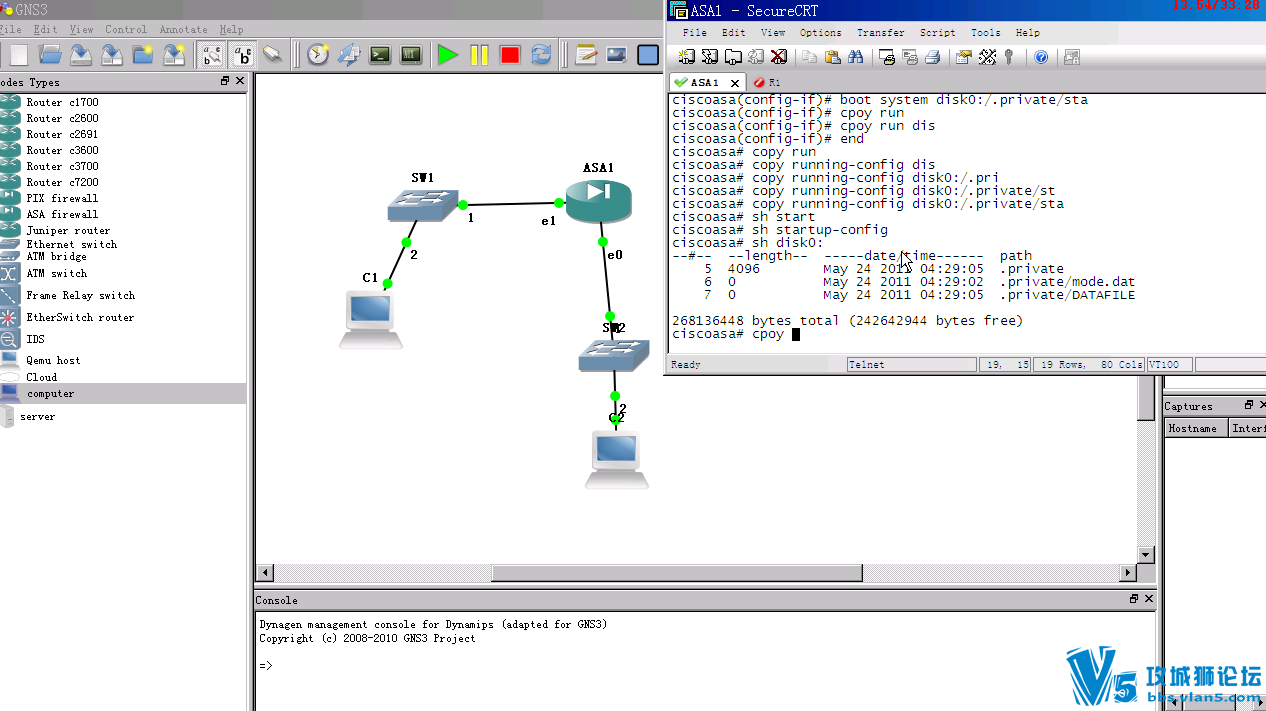Select Qemu host node type

pyautogui.click(x=53, y=360)
